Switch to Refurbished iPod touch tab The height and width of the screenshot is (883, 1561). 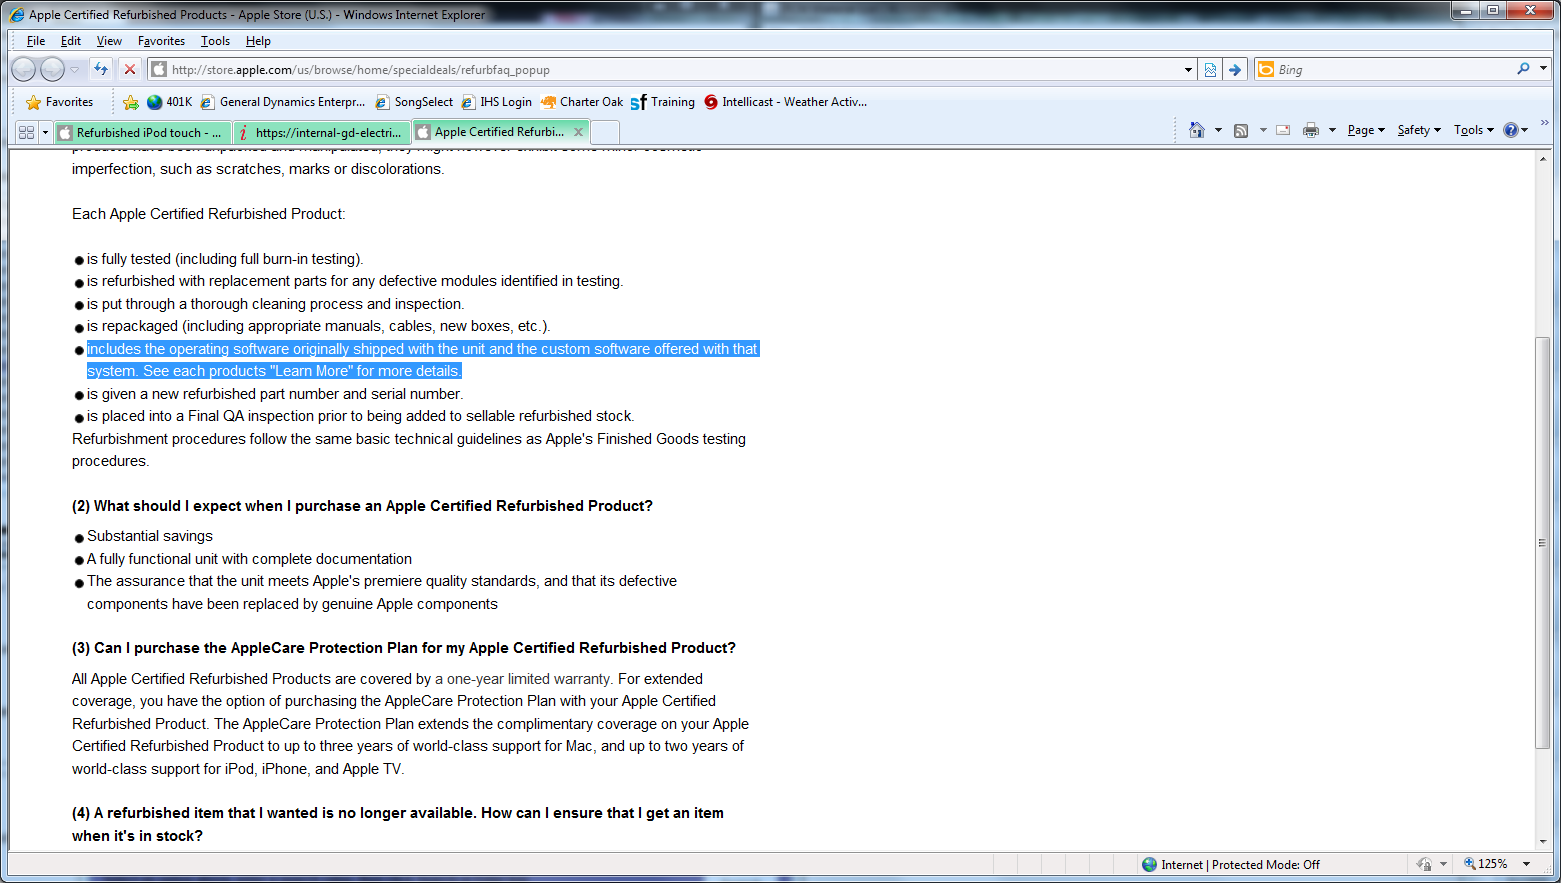point(143,132)
